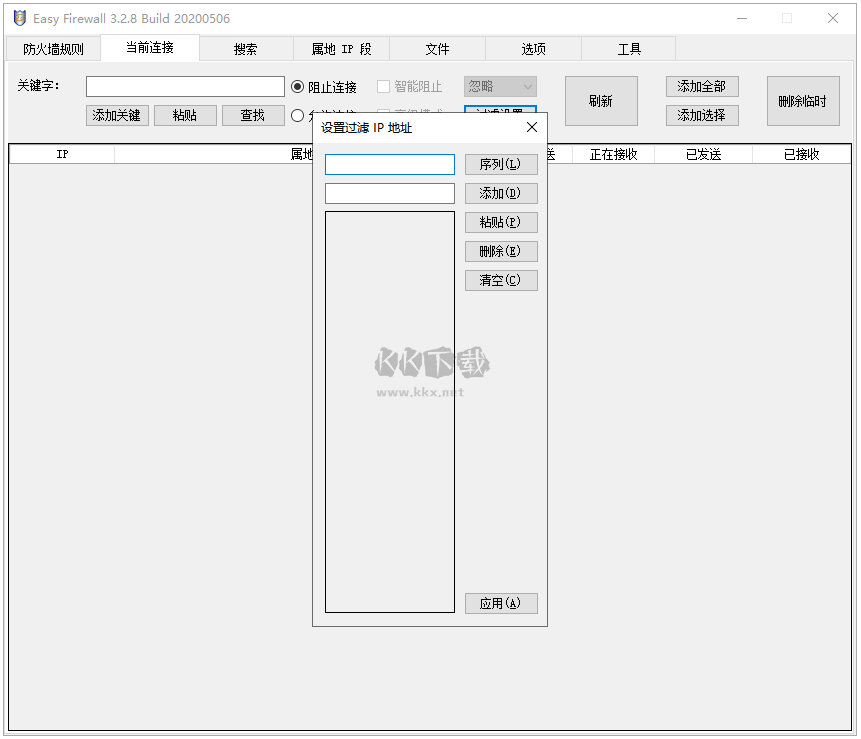The image size is (861, 739).
Task: Switch to the 搜索 tab
Action: [x=245, y=48]
